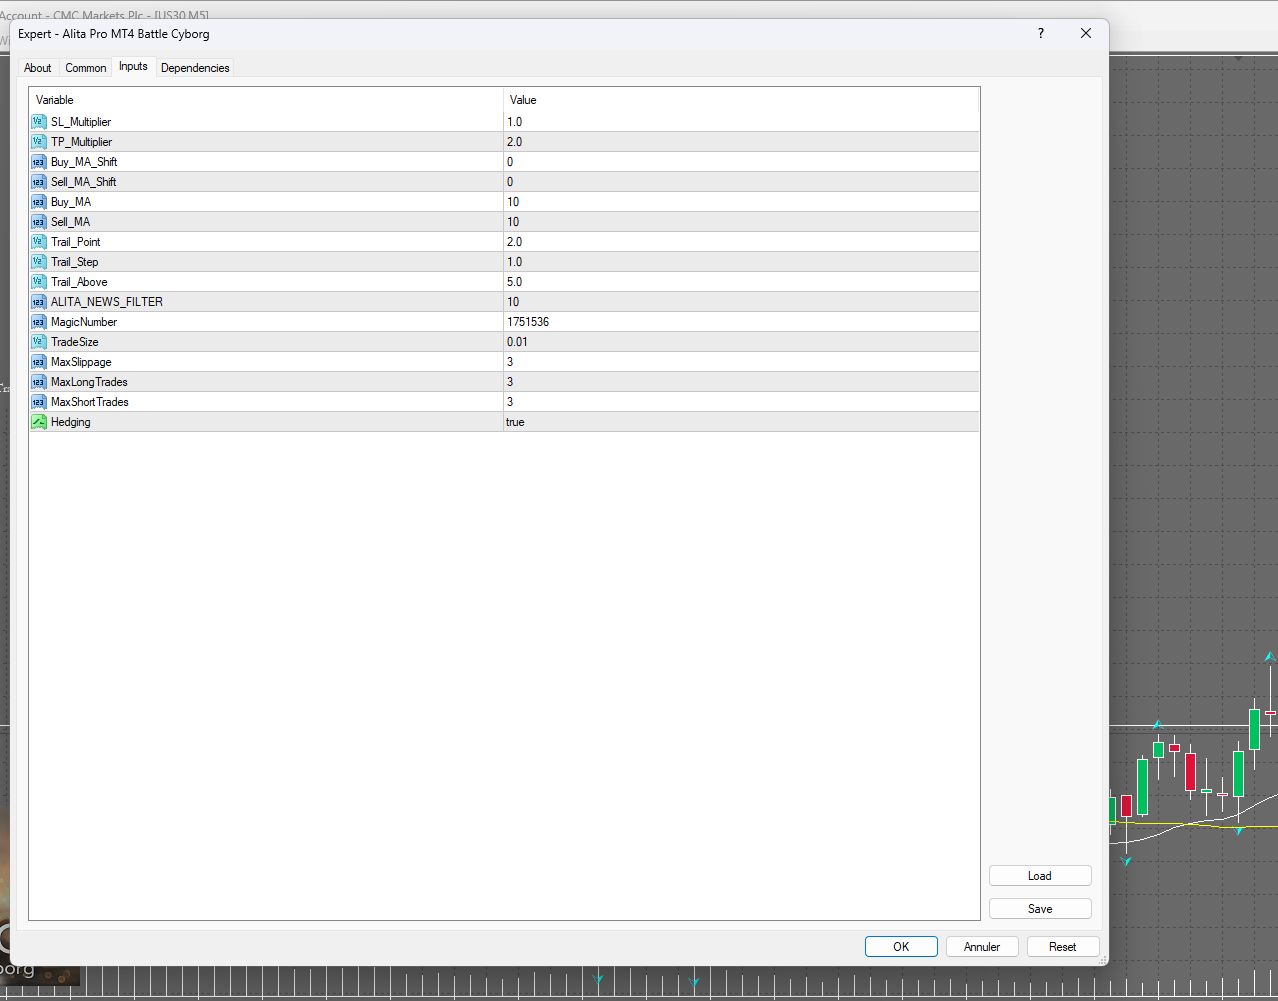The width and height of the screenshot is (1278, 1001).
Task: Click the Value column header
Action: (x=741, y=100)
